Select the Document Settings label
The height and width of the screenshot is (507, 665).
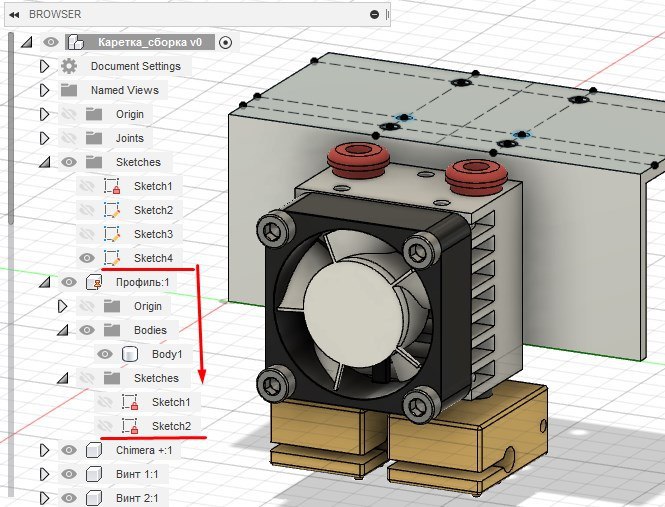pyautogui.click(x=136, y=66)
